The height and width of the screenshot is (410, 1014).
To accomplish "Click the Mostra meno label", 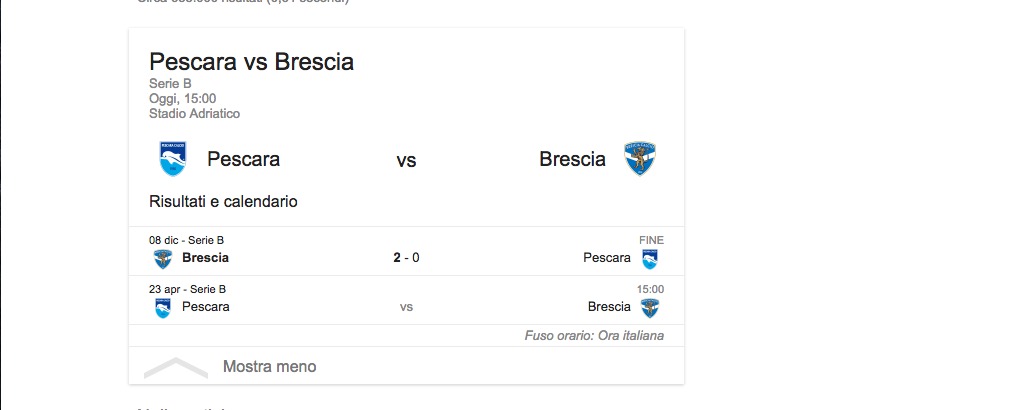I will point(269,367).
